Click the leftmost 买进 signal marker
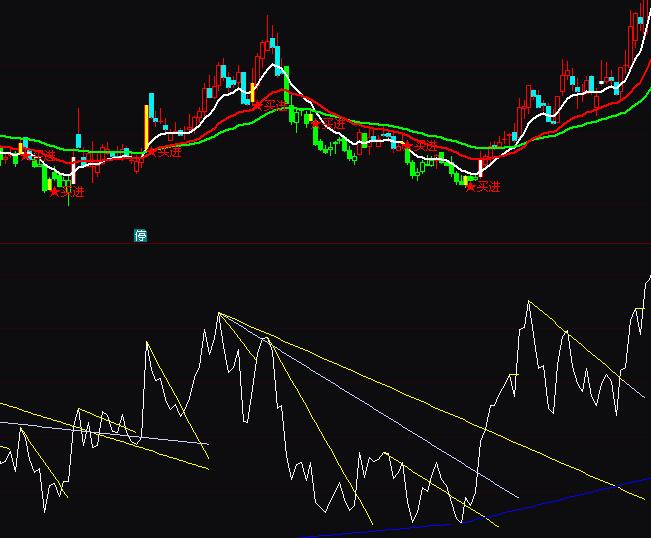Viewport: 651px width, 538px height. click(x=38, y=156)
